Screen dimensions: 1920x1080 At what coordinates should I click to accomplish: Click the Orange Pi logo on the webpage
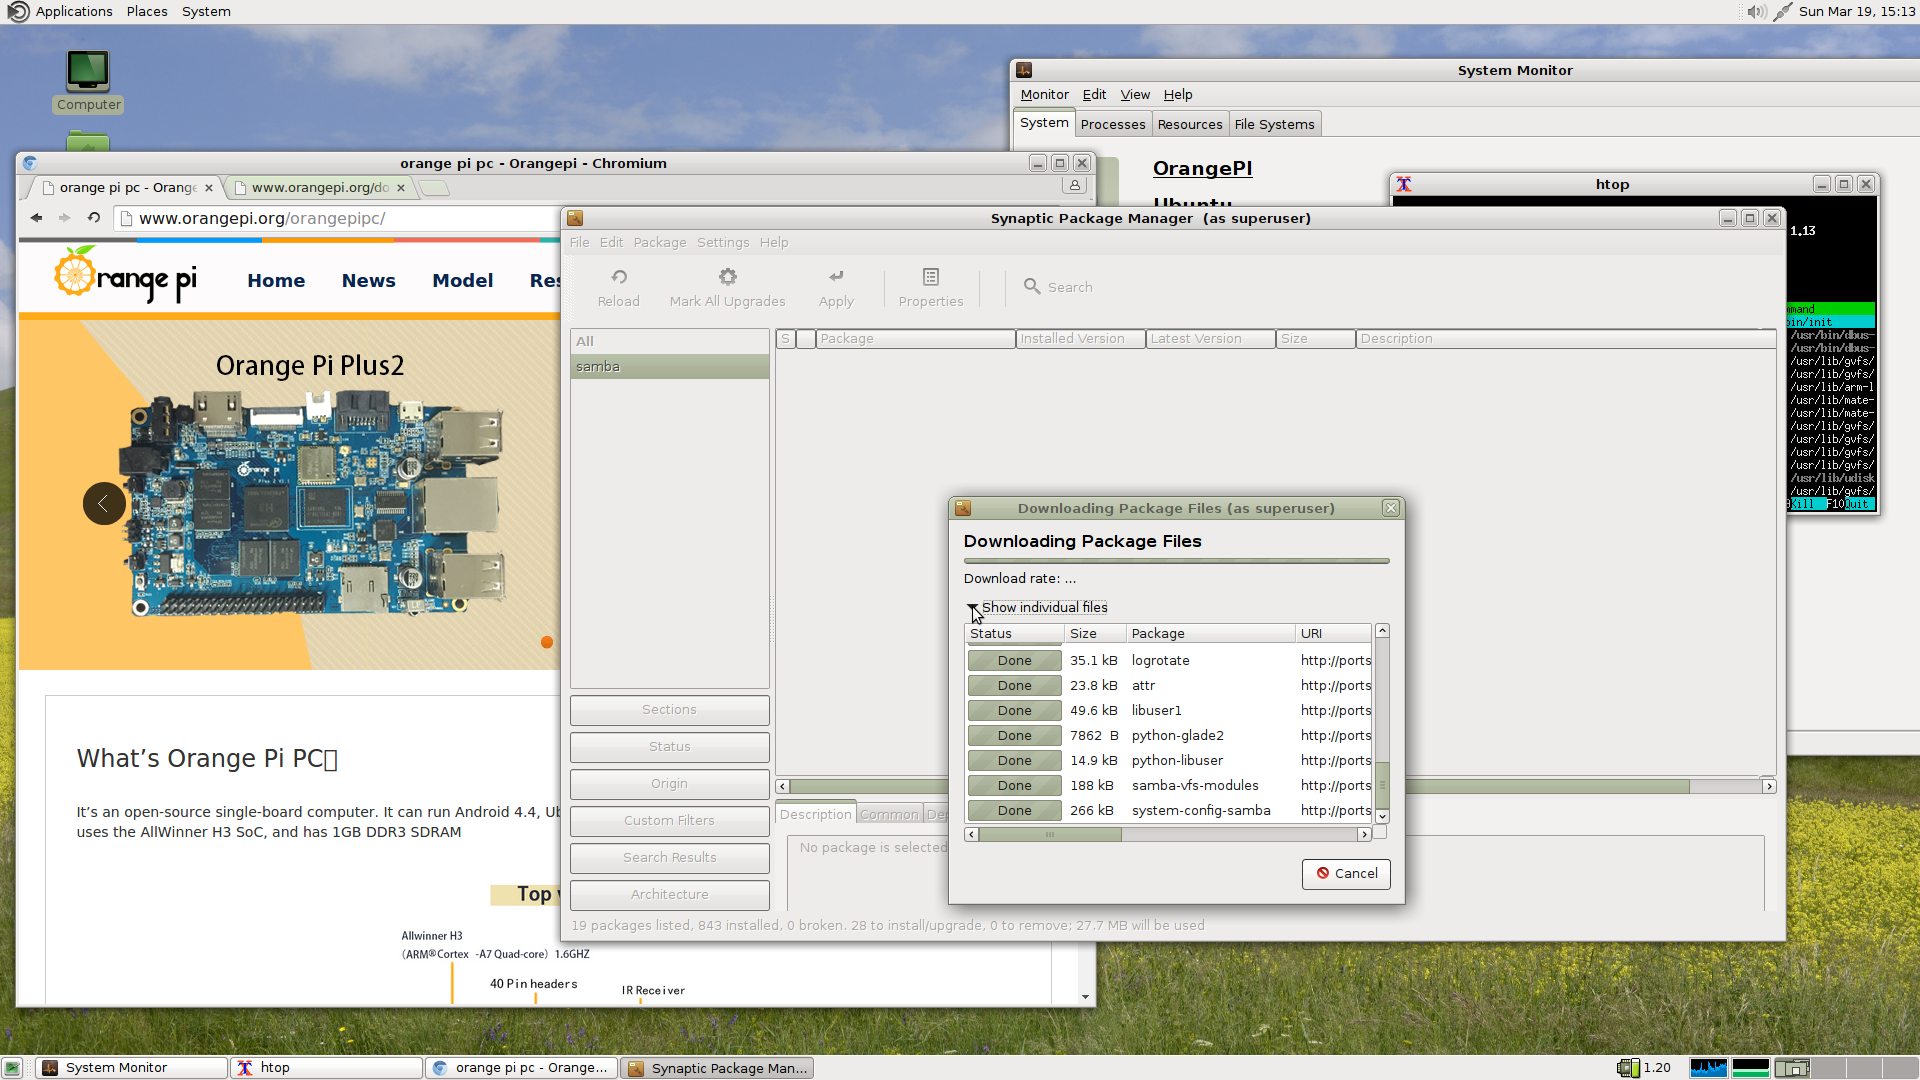click(x=126, y=275)
